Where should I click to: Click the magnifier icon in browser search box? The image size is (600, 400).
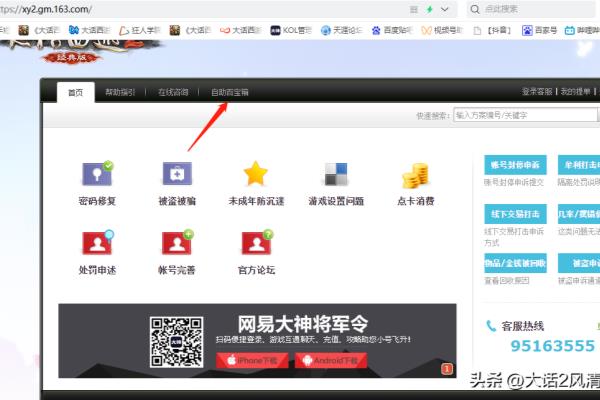point(474,9)
